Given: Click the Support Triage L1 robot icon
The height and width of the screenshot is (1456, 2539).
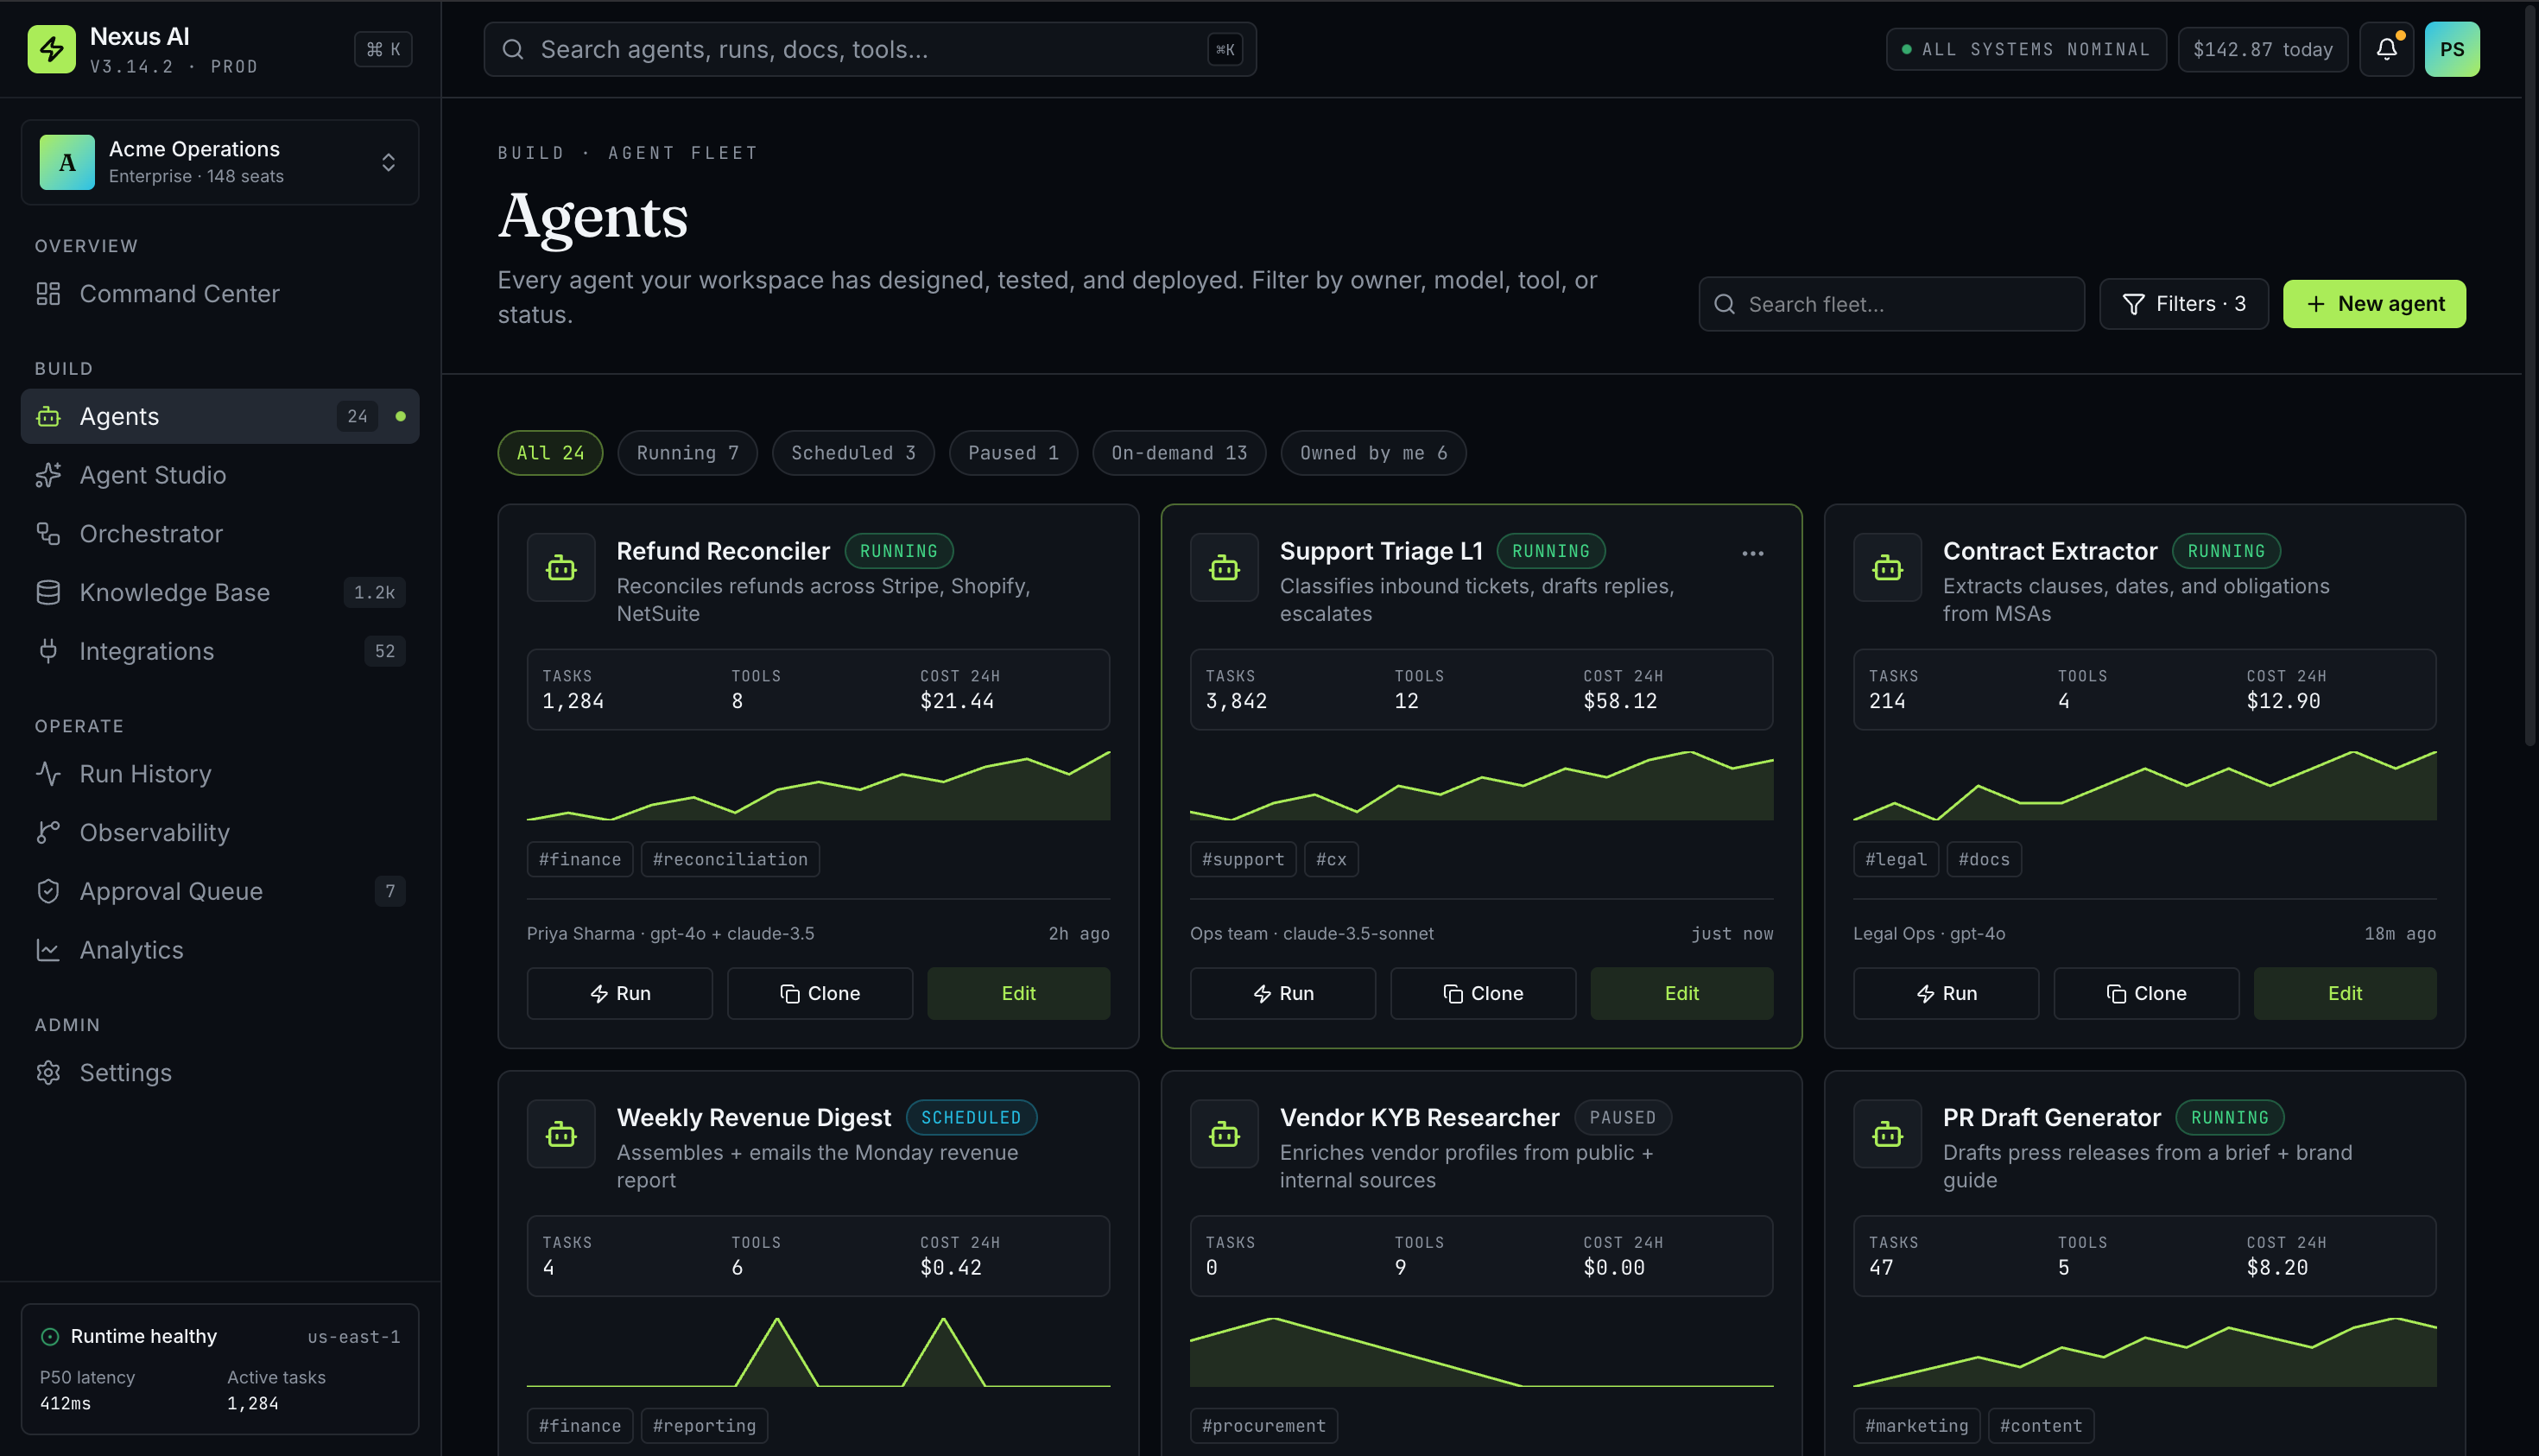Looking at the screenshot, I should coord(1224,567).
